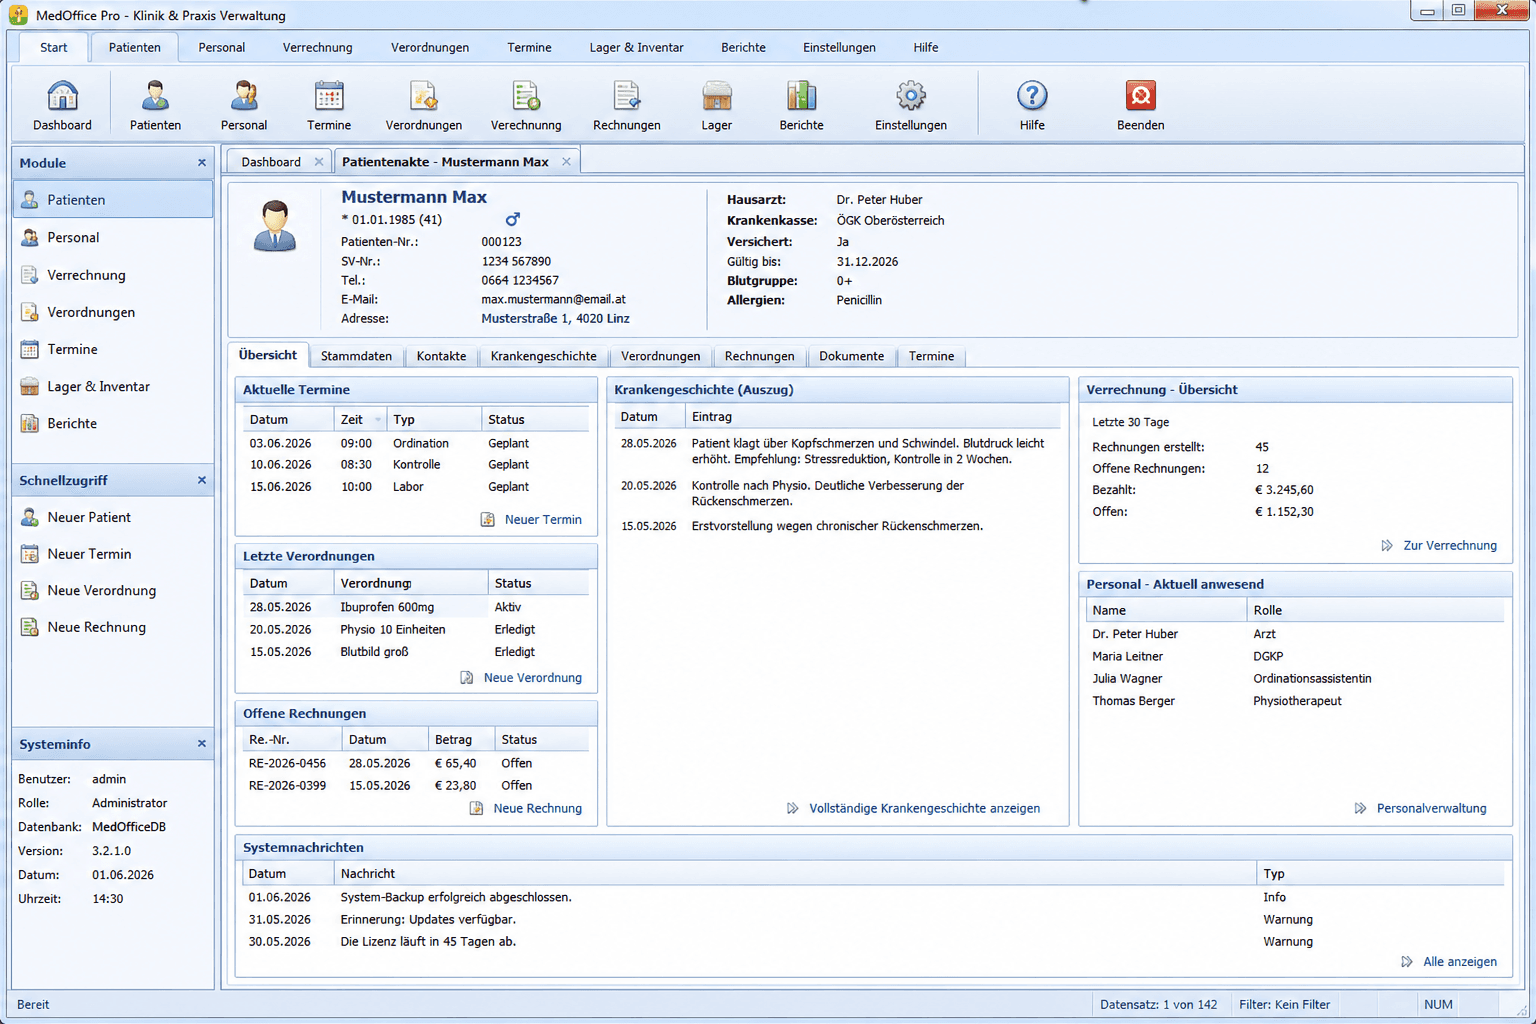The height and width of the screenshot is (1024, 1536).
Task: Click the Patienten toolbar icon
Action: click(x=155, y=105)
